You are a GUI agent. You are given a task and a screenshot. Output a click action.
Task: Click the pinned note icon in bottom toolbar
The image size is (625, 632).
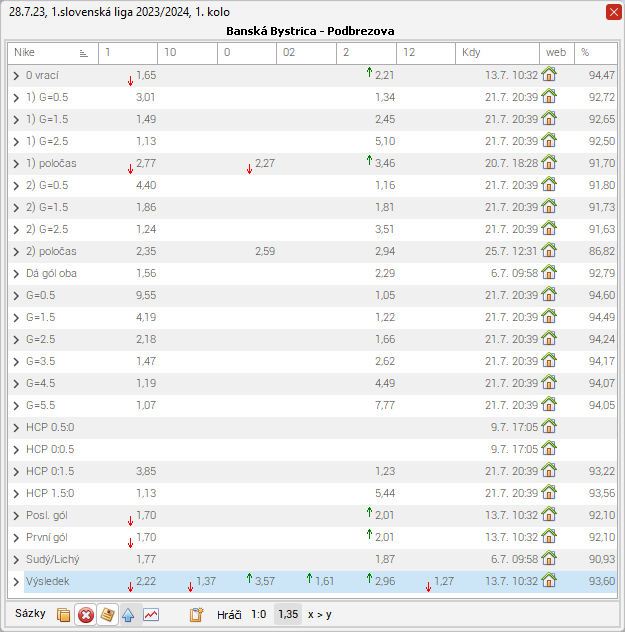107,615
